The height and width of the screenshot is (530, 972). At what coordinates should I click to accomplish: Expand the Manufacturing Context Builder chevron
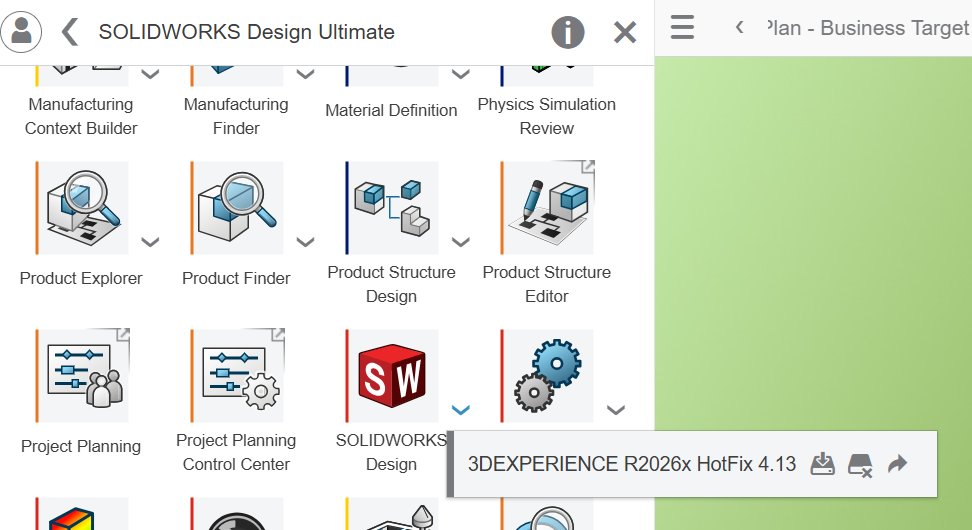[x=150, y=74]
